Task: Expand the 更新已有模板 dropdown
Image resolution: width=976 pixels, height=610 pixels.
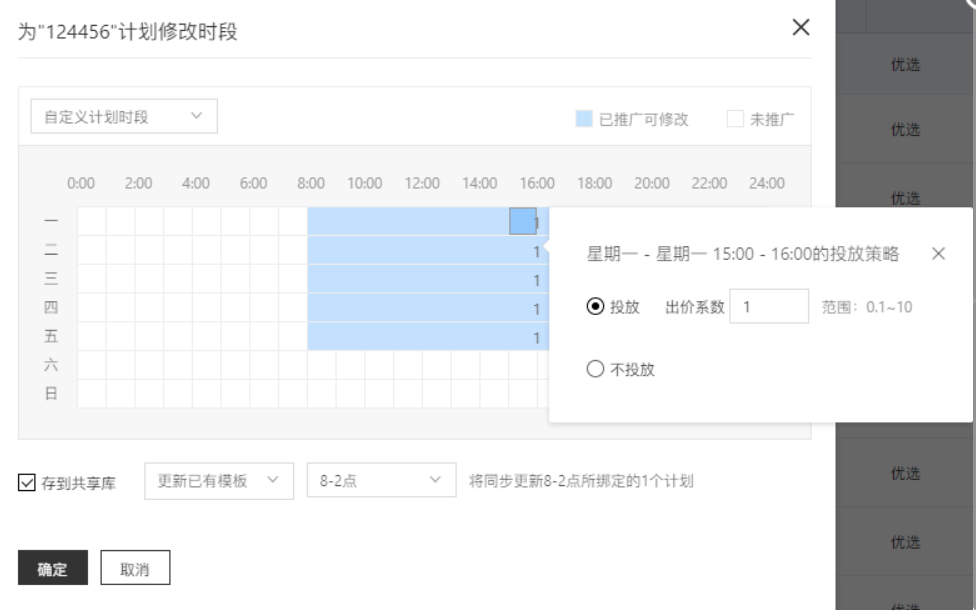Action: 219,481
